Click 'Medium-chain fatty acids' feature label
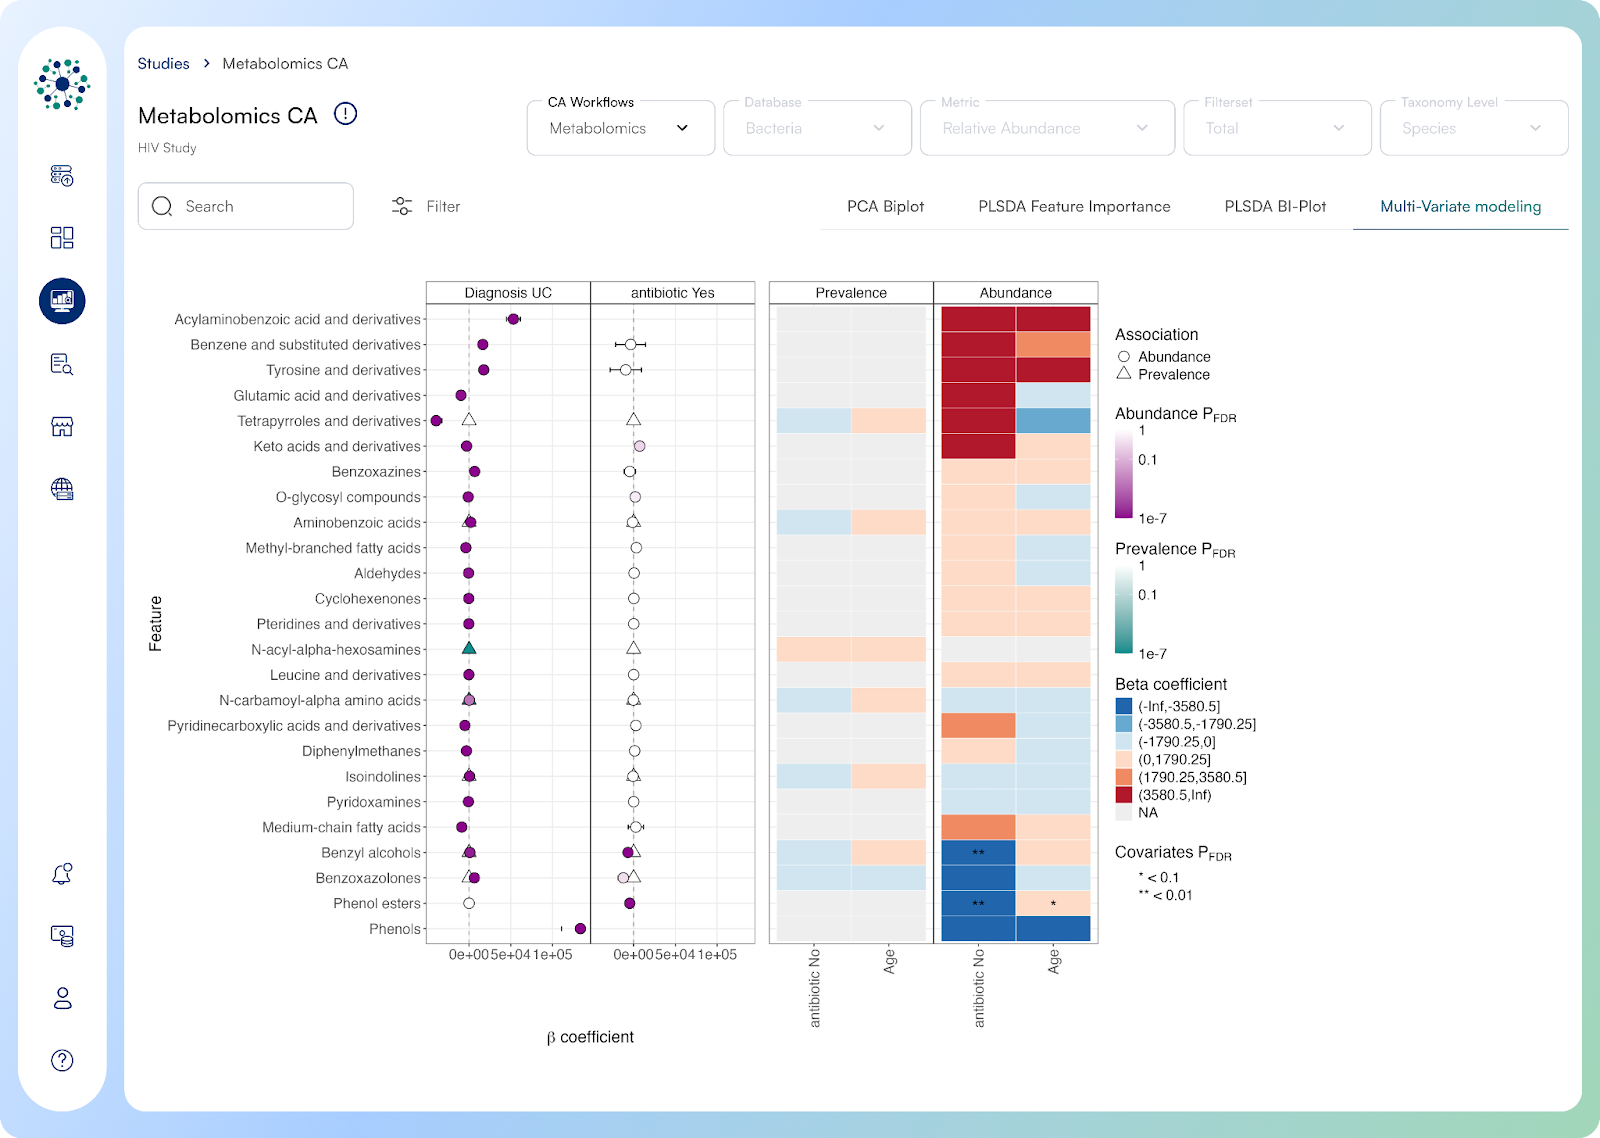The height and width of the screenshot is (1138, 1600). pyautogui.click(x=342, y=827)
